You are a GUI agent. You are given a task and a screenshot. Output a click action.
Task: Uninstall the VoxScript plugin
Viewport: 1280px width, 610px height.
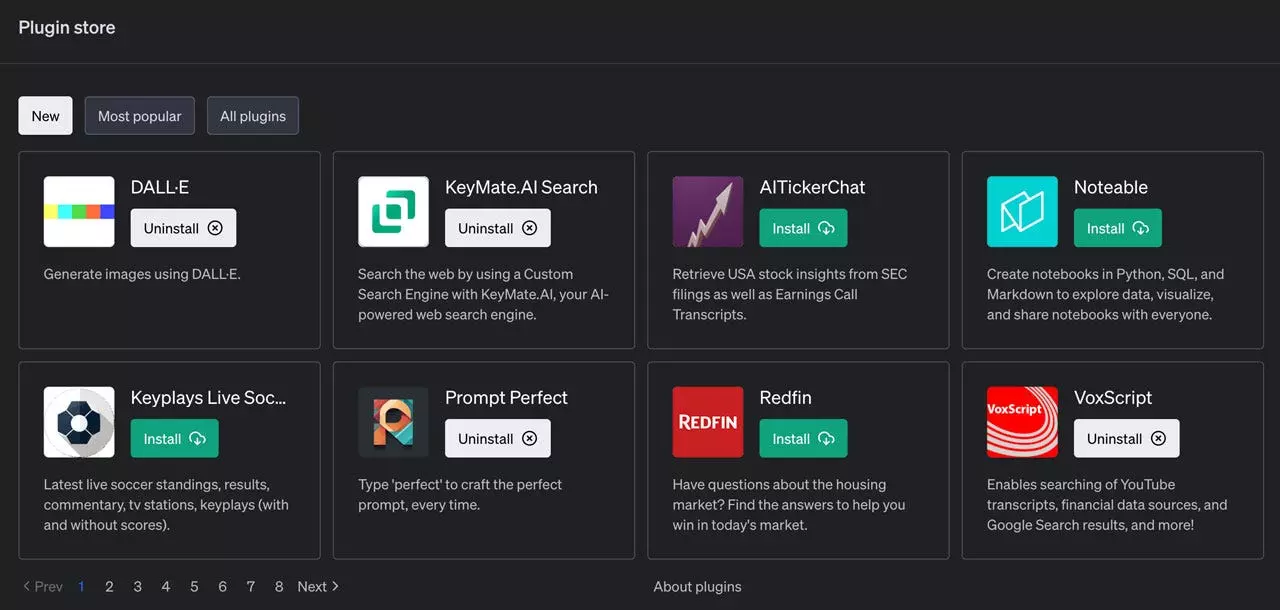[x=1127, y=438]
